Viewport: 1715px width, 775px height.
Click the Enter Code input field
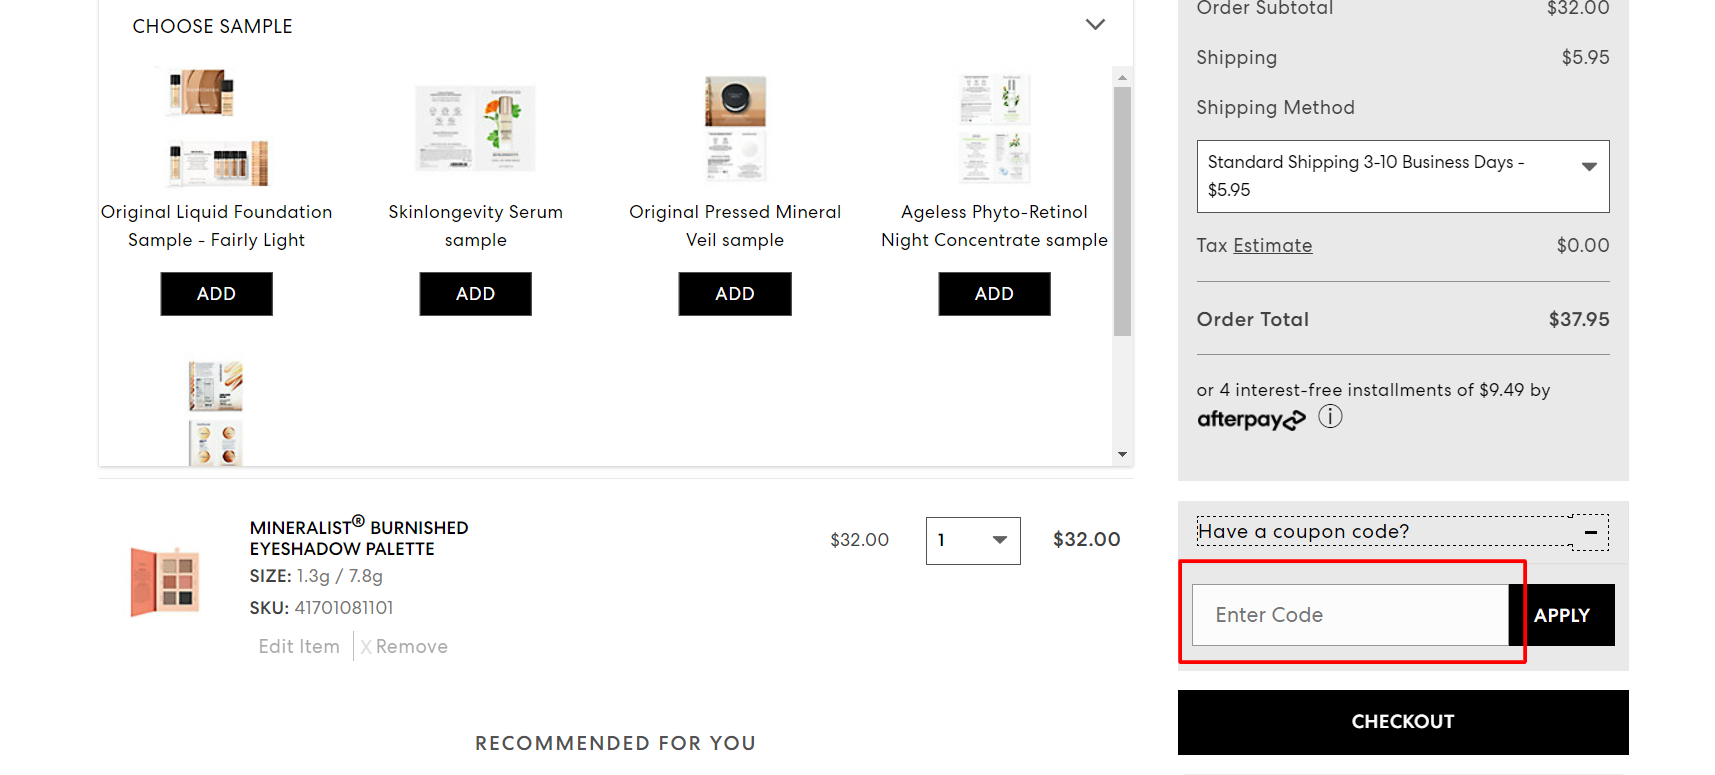tap(1350, 615)
